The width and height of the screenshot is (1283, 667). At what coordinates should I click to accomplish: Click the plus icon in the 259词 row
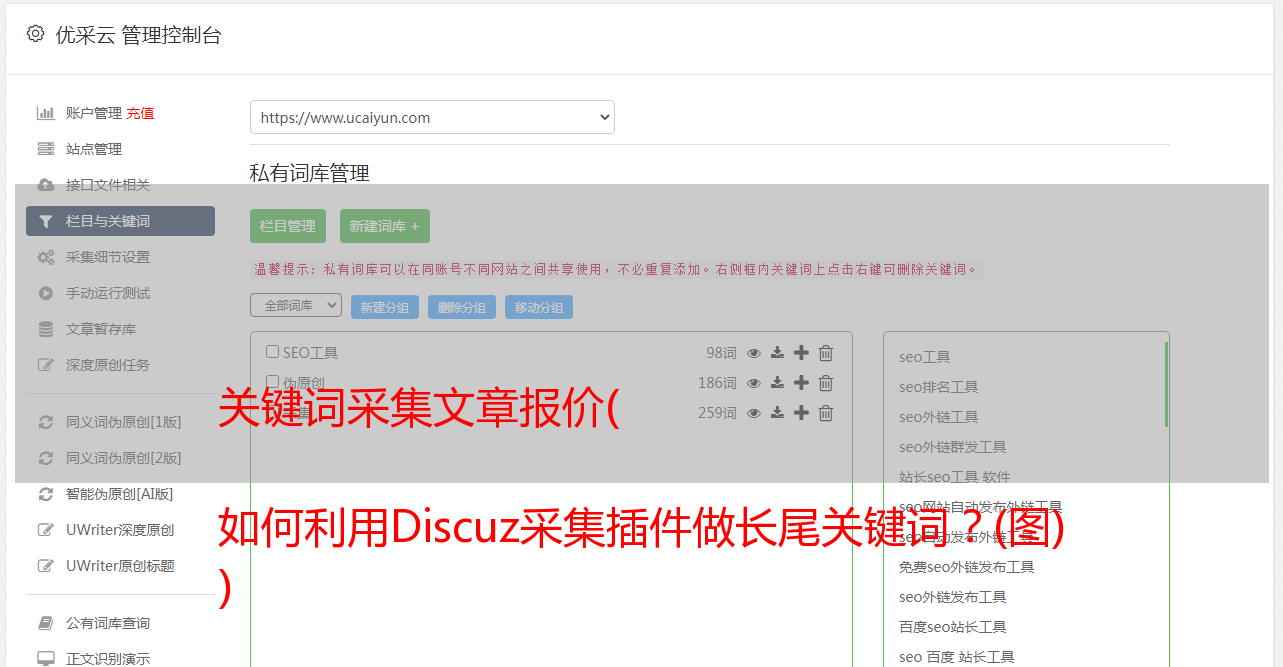801,413
